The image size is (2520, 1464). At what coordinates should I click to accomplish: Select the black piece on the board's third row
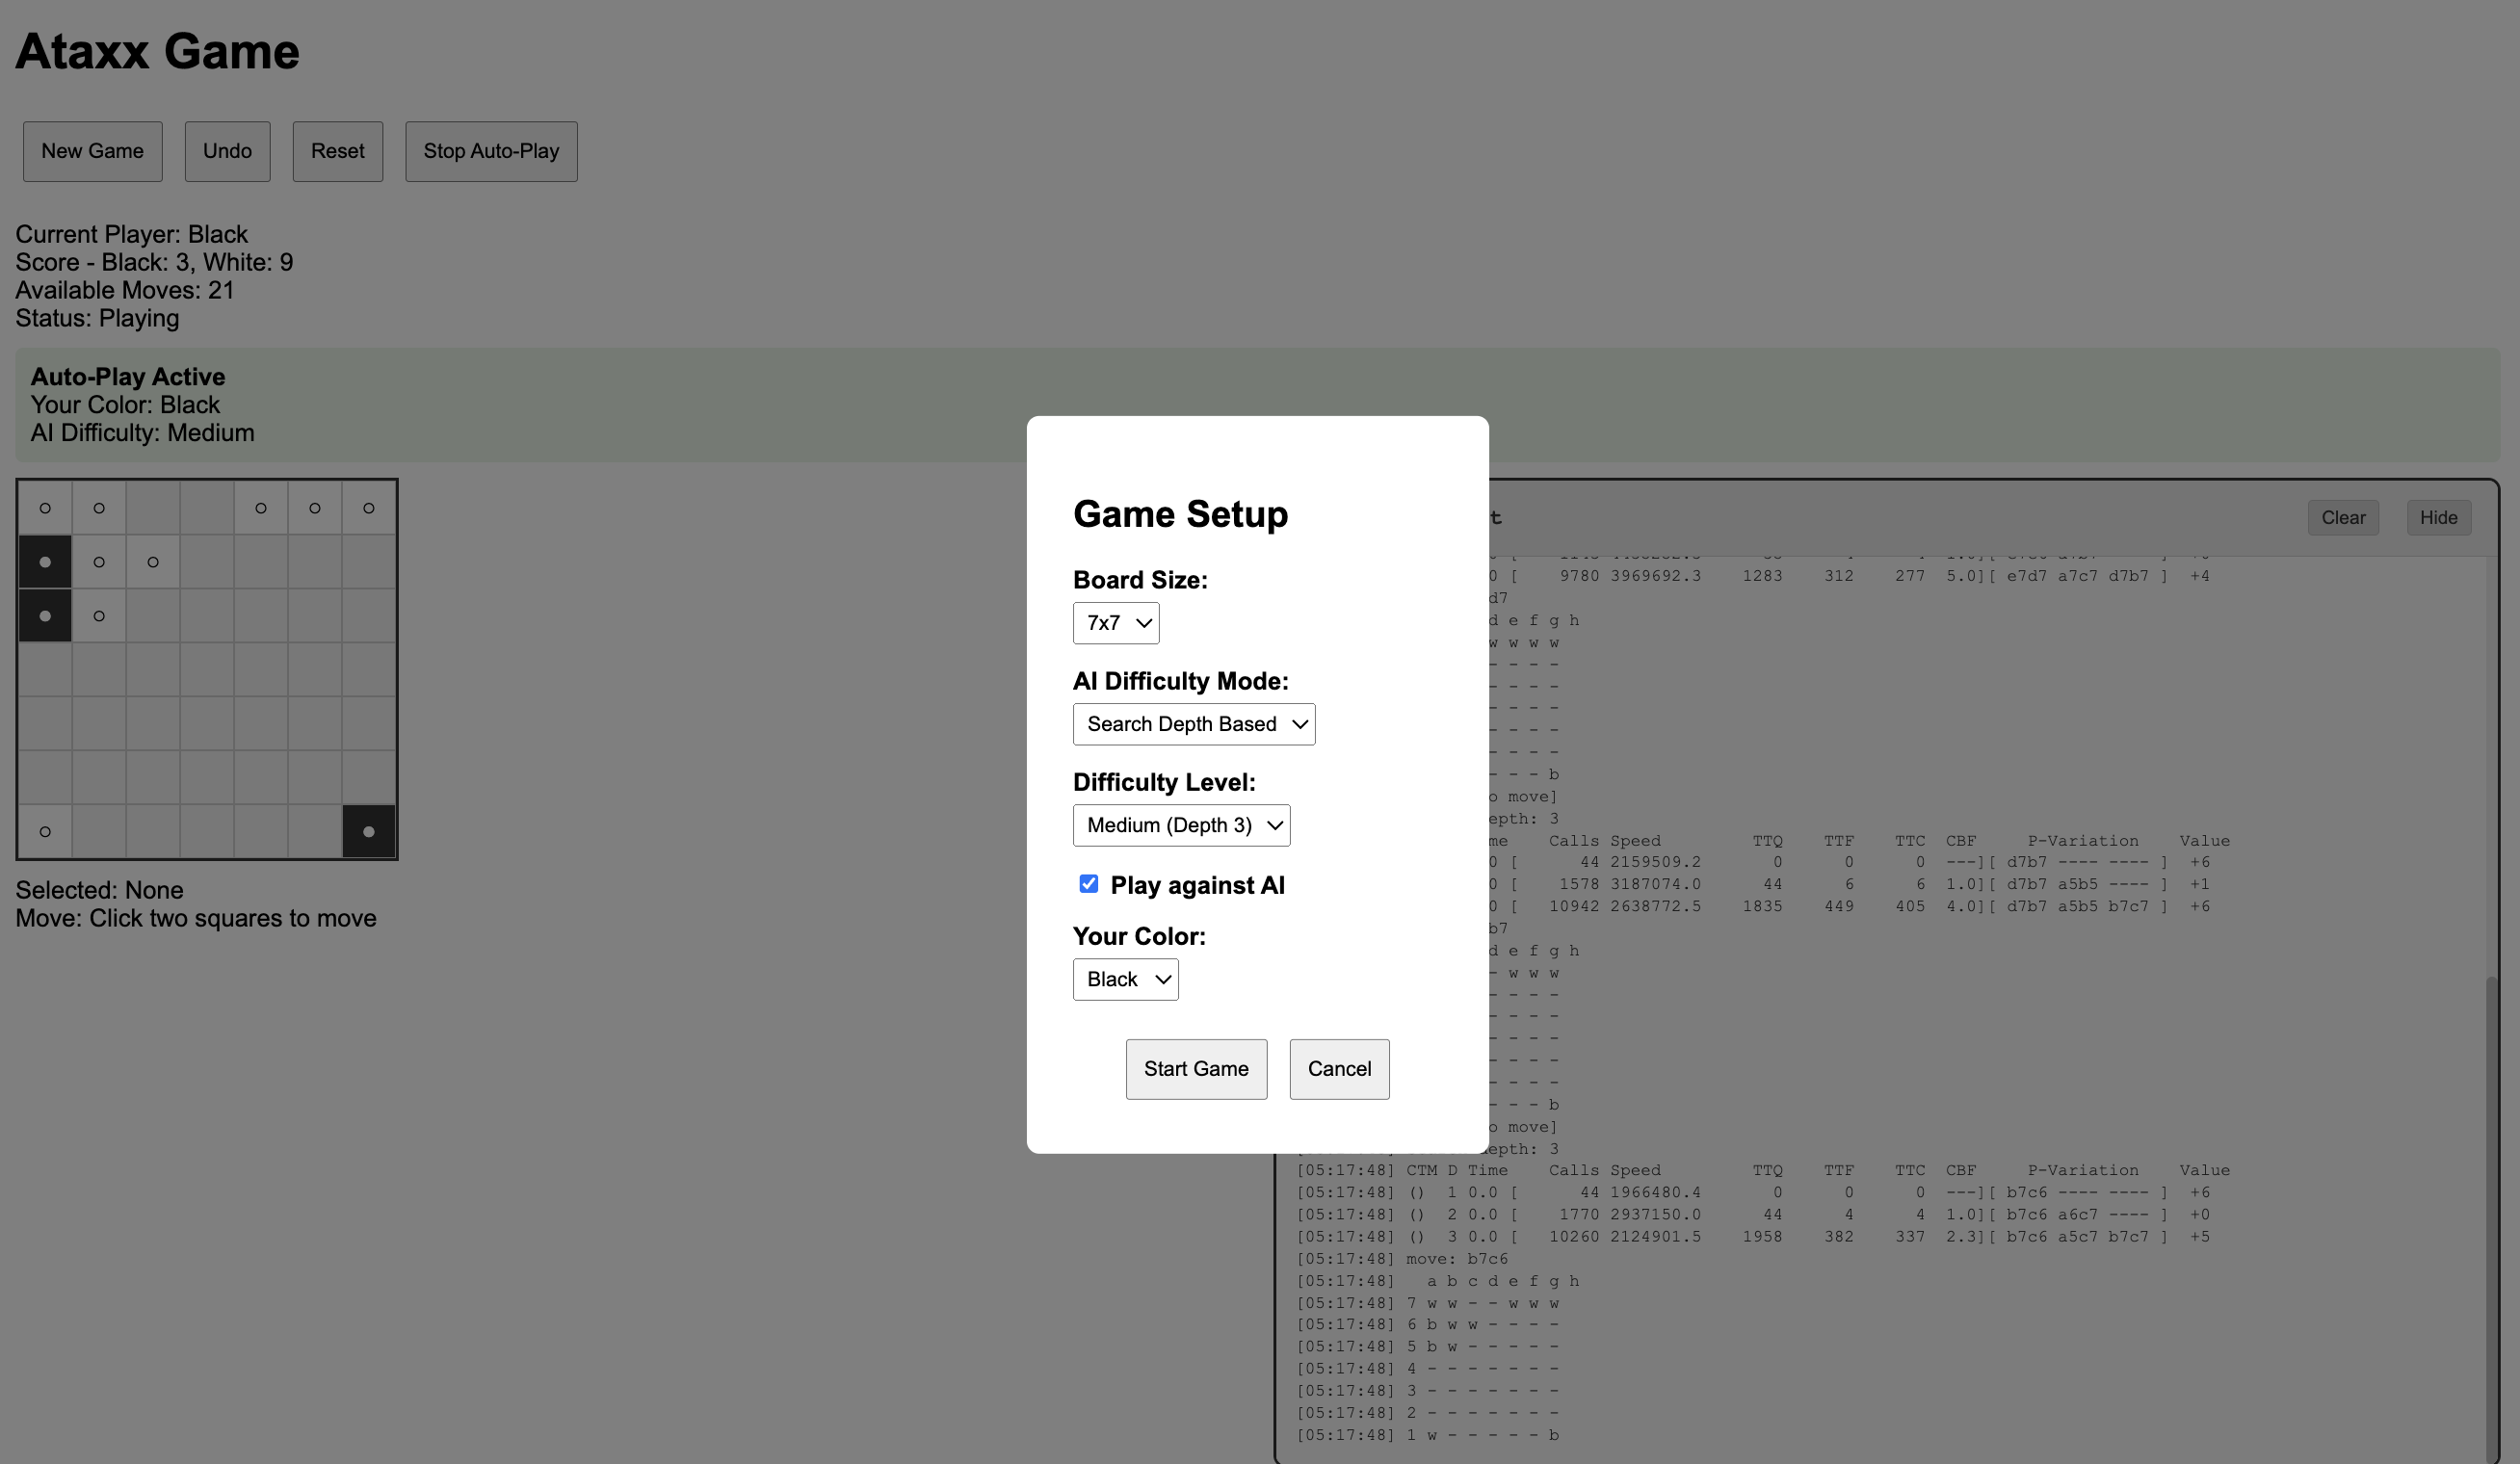pos(45,616)
